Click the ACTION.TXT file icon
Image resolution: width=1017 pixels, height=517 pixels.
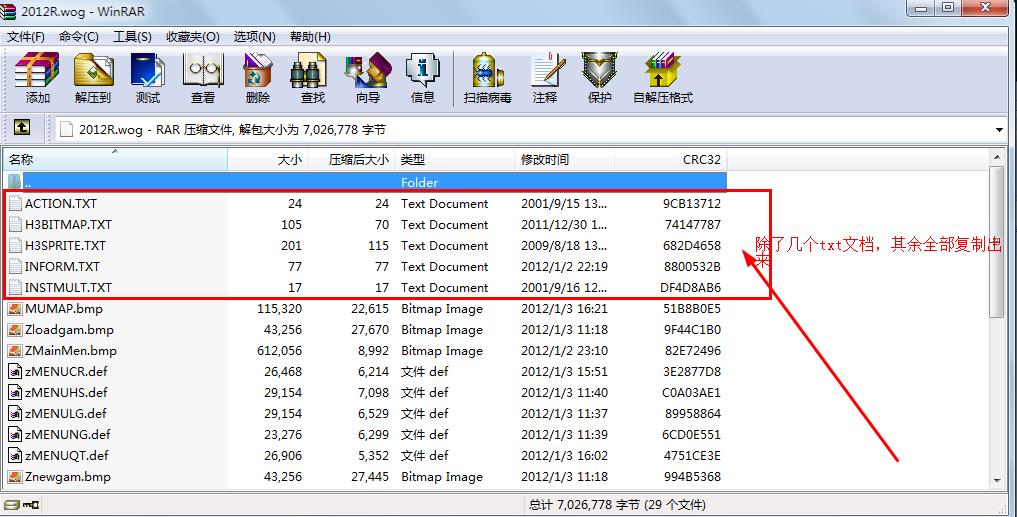point(16,204)
